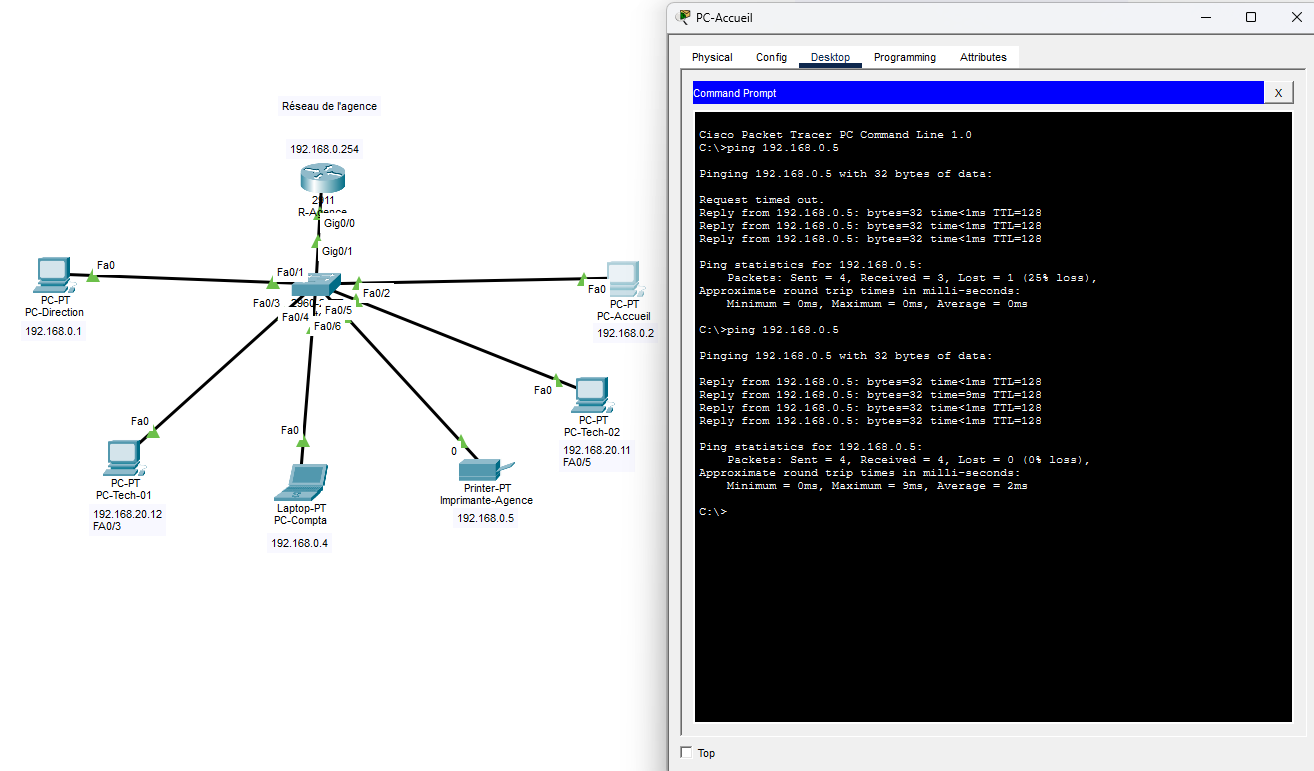Open the PC-Direction computer icon

pyautogui.click(x=52, y=275)
